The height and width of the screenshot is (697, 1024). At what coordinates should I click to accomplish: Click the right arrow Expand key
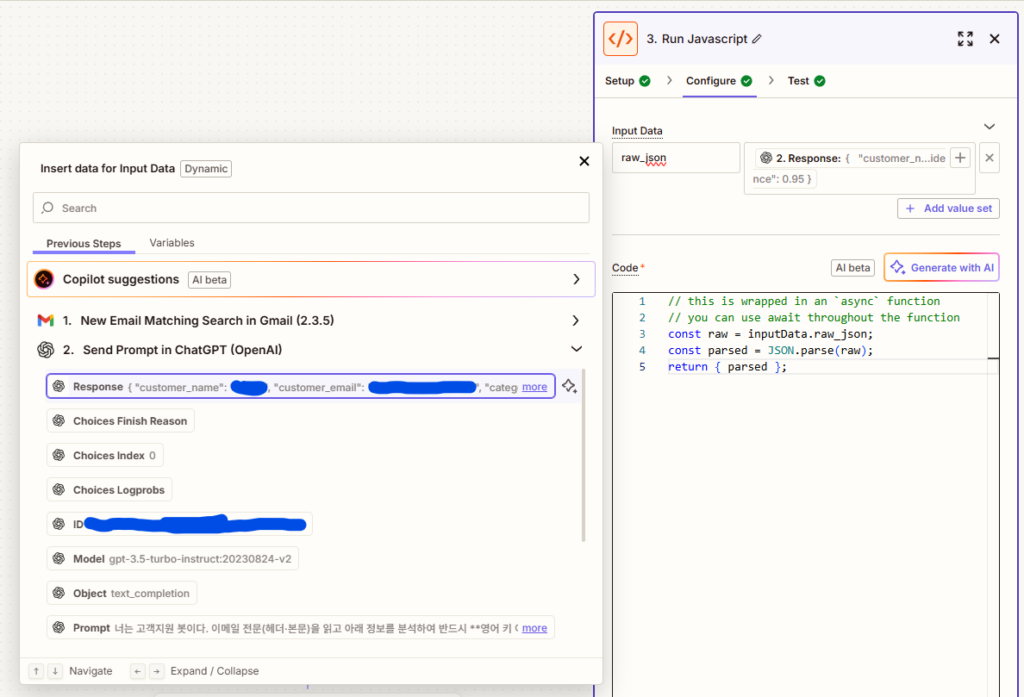pos(157,671)
